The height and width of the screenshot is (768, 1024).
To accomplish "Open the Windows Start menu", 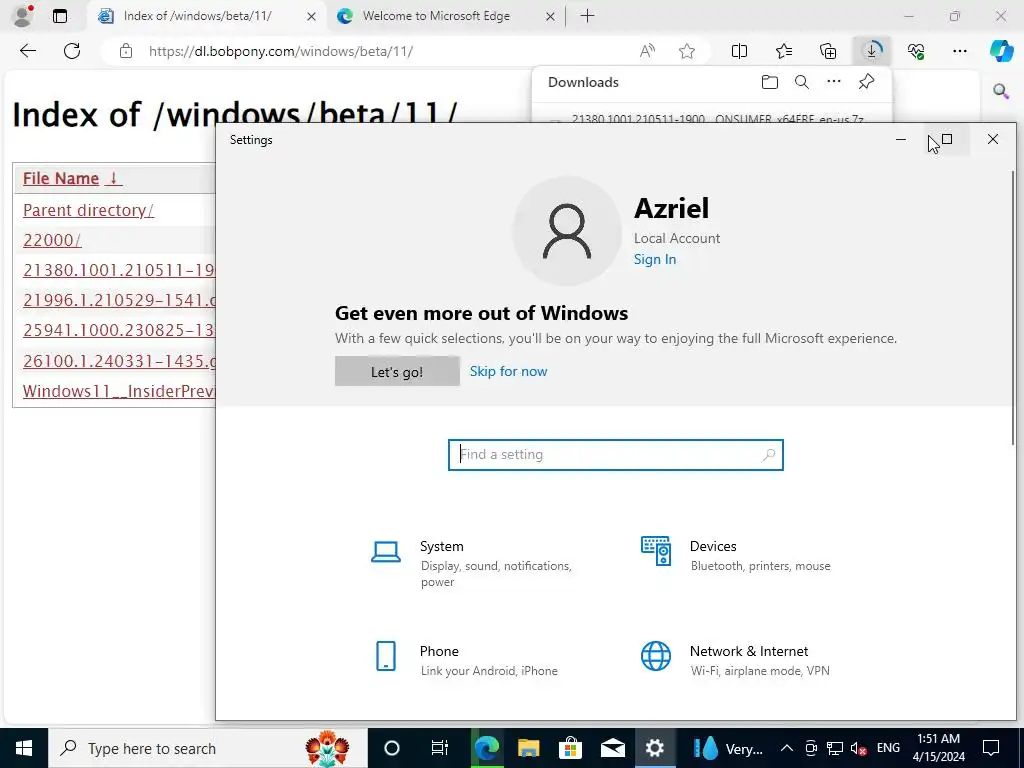I will (24, 748).
